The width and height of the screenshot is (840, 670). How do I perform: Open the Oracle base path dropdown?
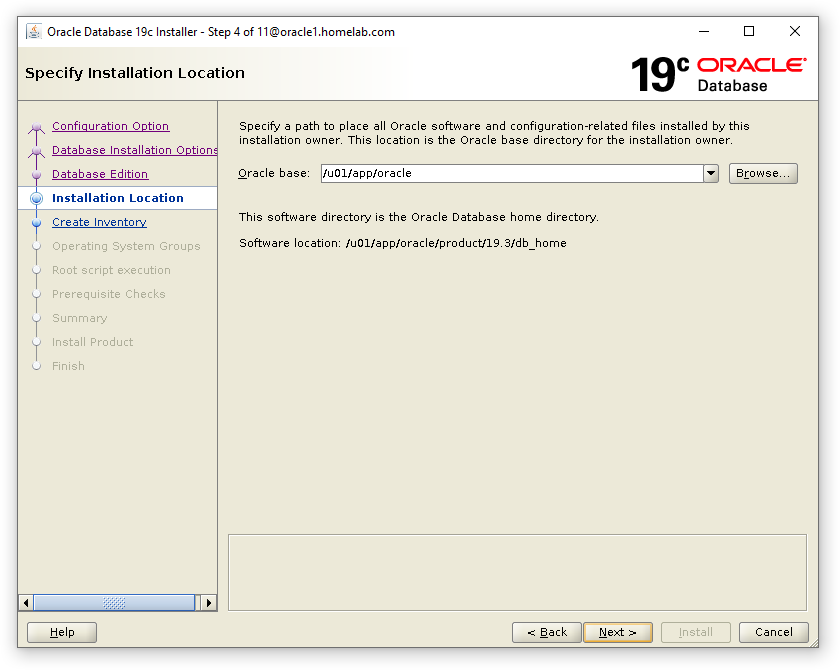[x=710, y=173]
